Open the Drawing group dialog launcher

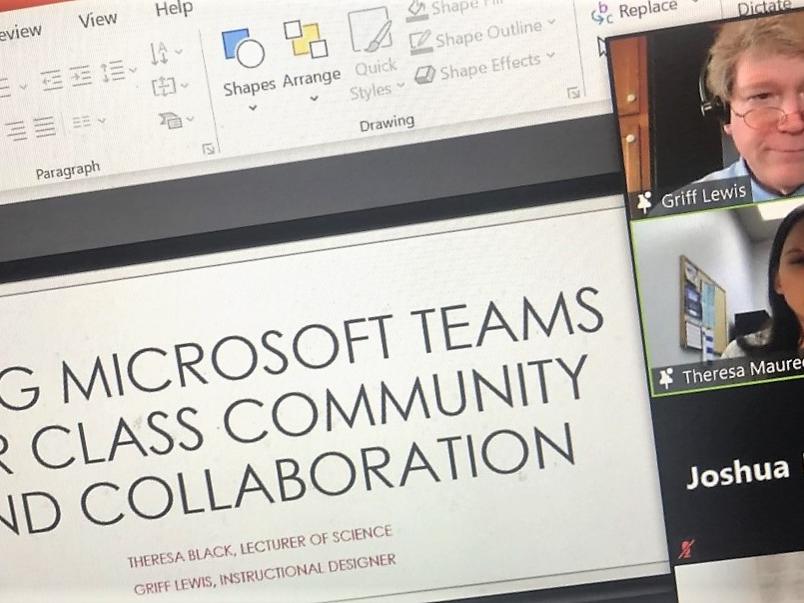point(574,92)
